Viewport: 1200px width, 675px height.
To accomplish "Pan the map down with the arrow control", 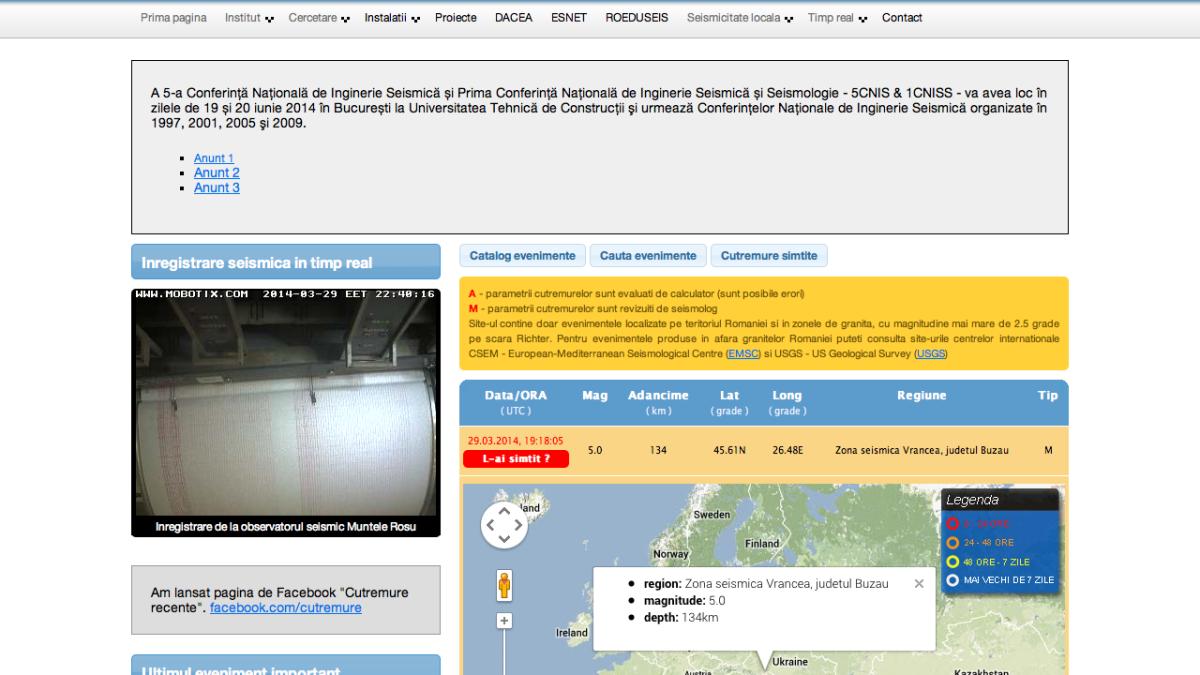I will coord(504,539).
